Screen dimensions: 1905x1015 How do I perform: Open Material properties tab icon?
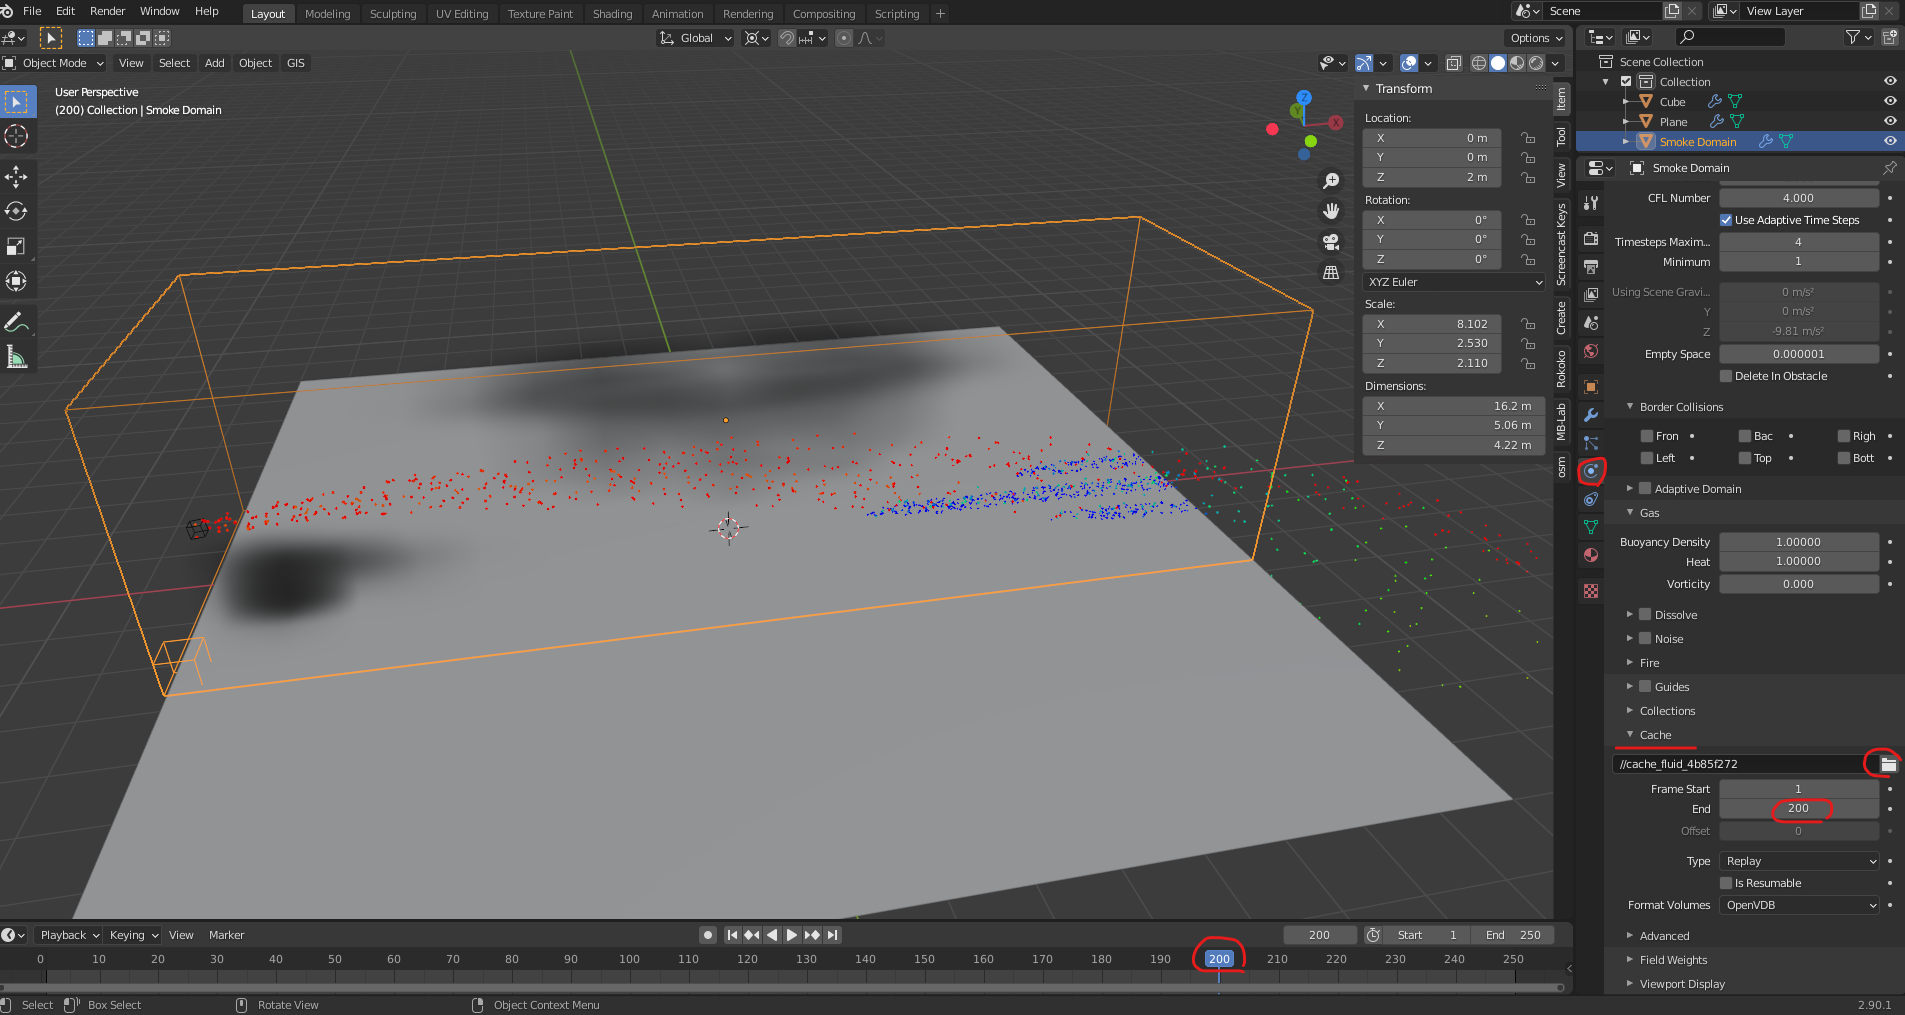pyautogui.click(x=1591, y=555)
